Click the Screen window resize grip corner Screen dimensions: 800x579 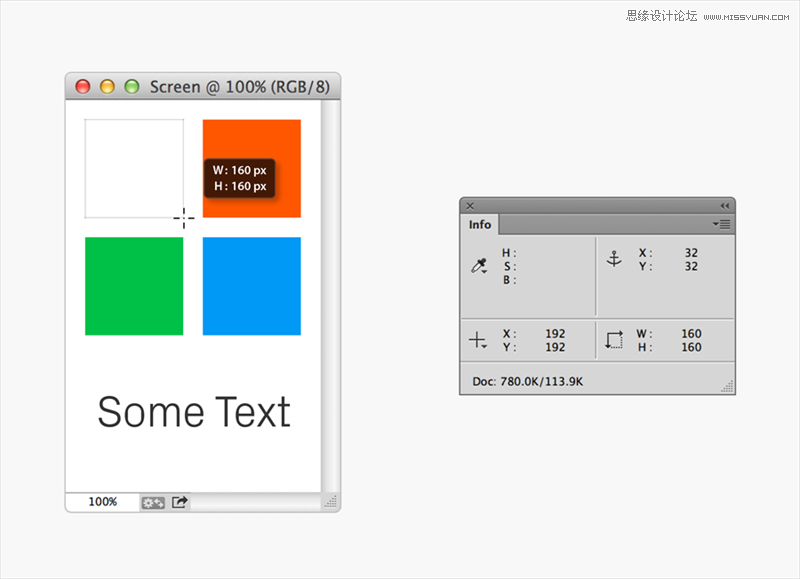[331, 502]
